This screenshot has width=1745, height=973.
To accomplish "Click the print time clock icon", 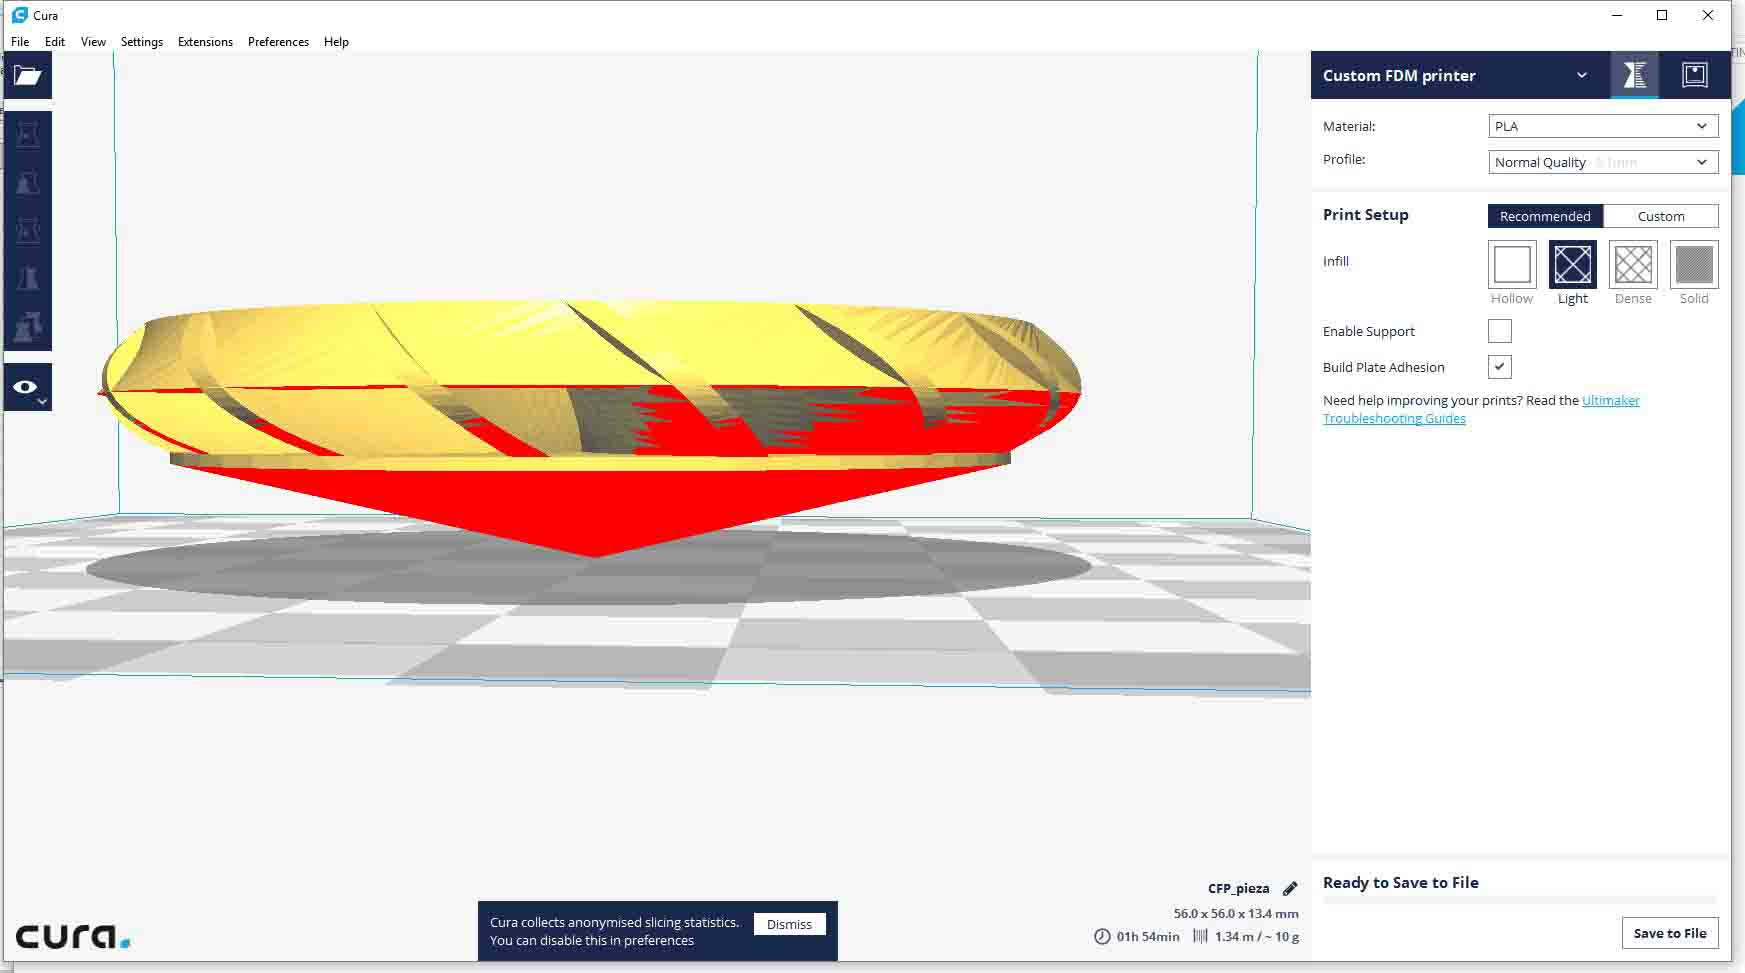I will coord(1102,937).
